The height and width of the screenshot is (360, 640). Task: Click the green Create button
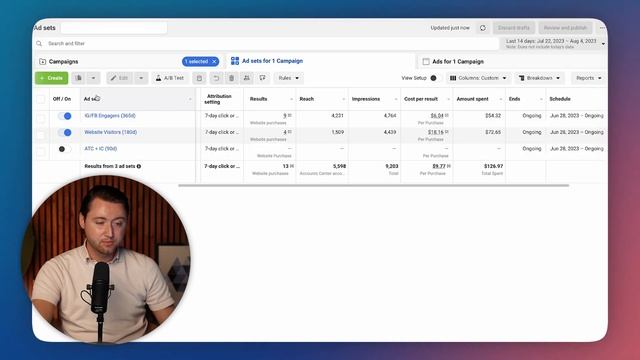coord(51,78)
